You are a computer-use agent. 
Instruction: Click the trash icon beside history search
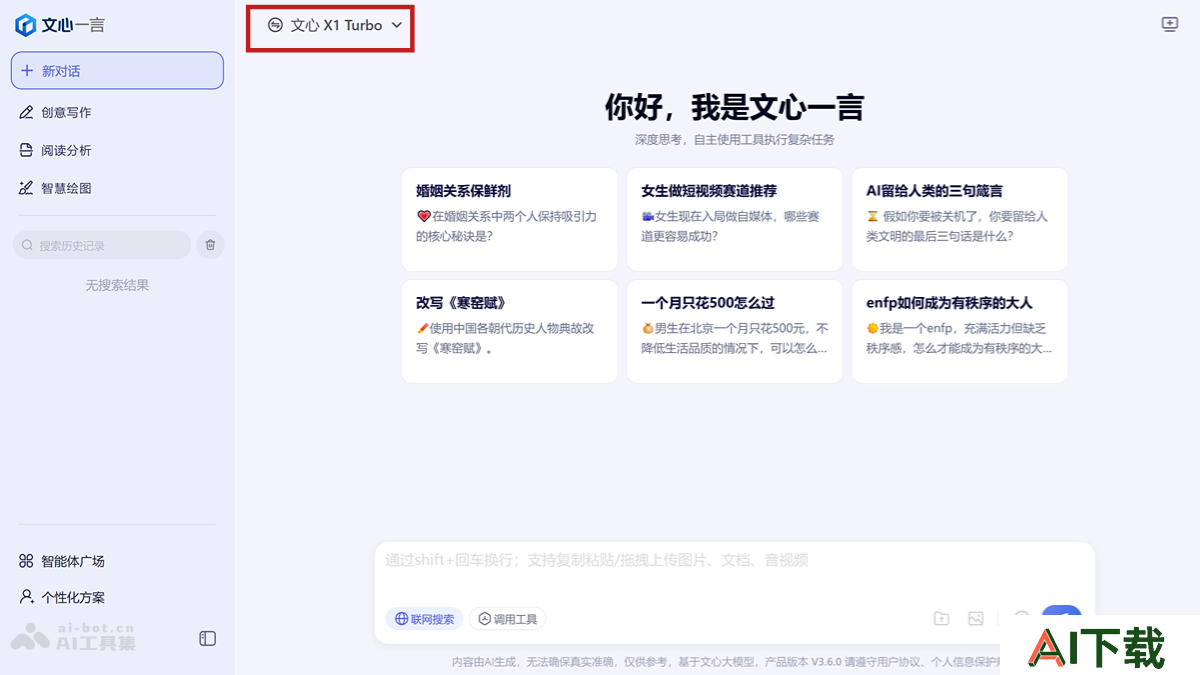210,245
